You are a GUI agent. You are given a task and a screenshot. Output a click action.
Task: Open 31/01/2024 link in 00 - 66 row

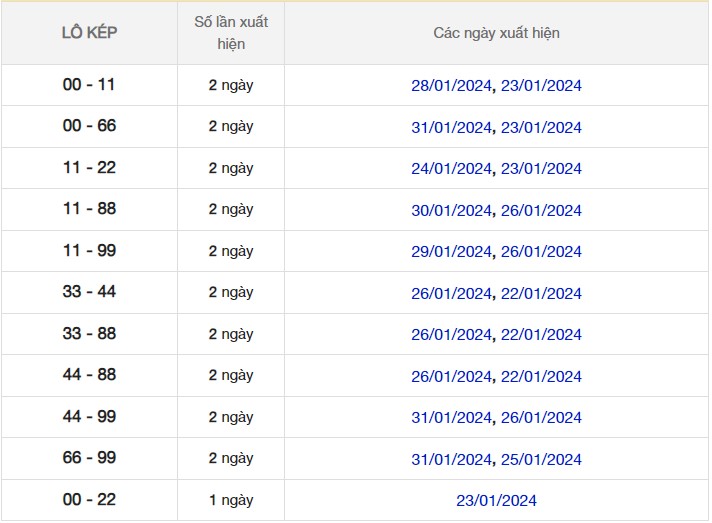click(451, 128)
